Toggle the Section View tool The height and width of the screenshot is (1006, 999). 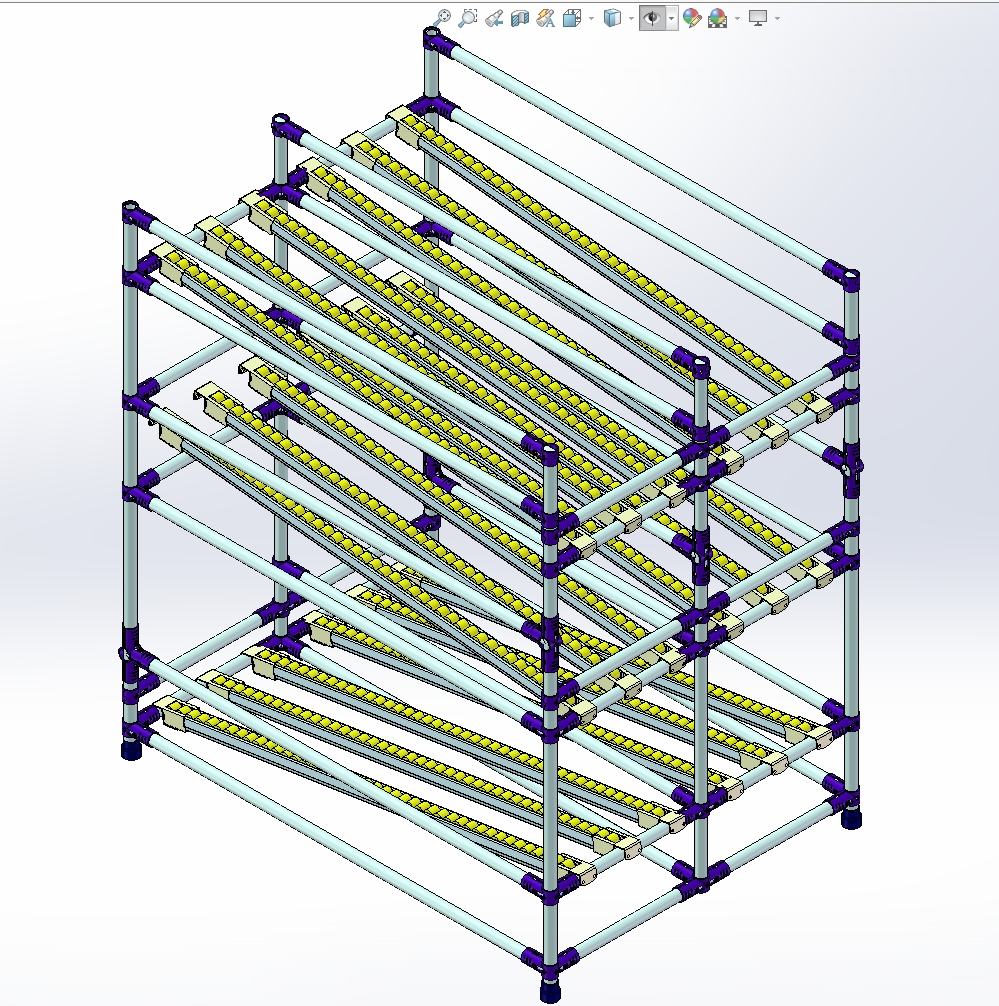point(520,18)
